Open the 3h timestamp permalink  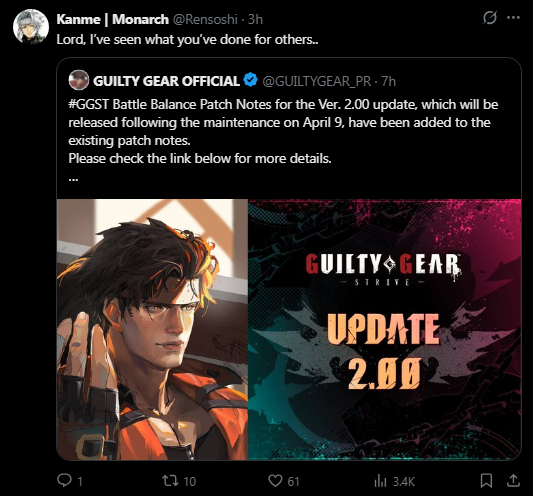pos(255,19)
